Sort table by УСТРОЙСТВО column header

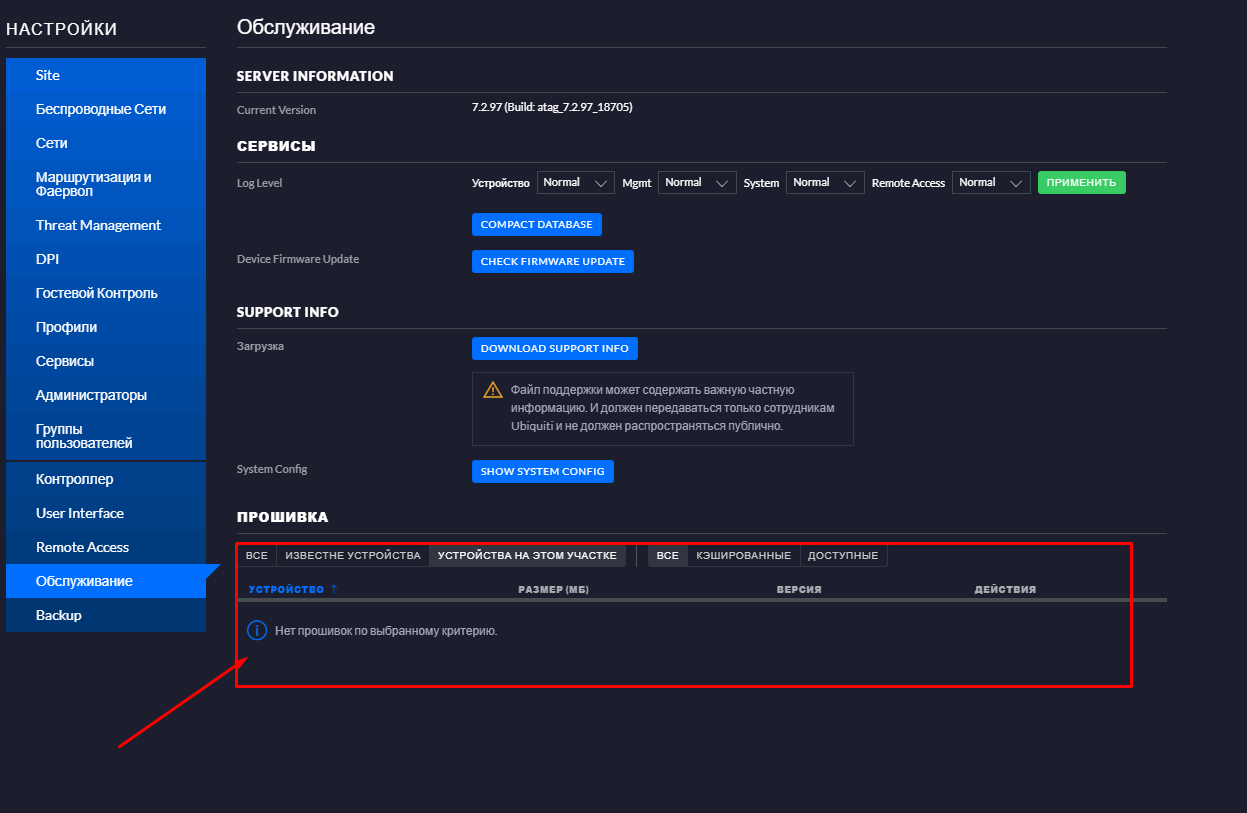coord(286,589)
